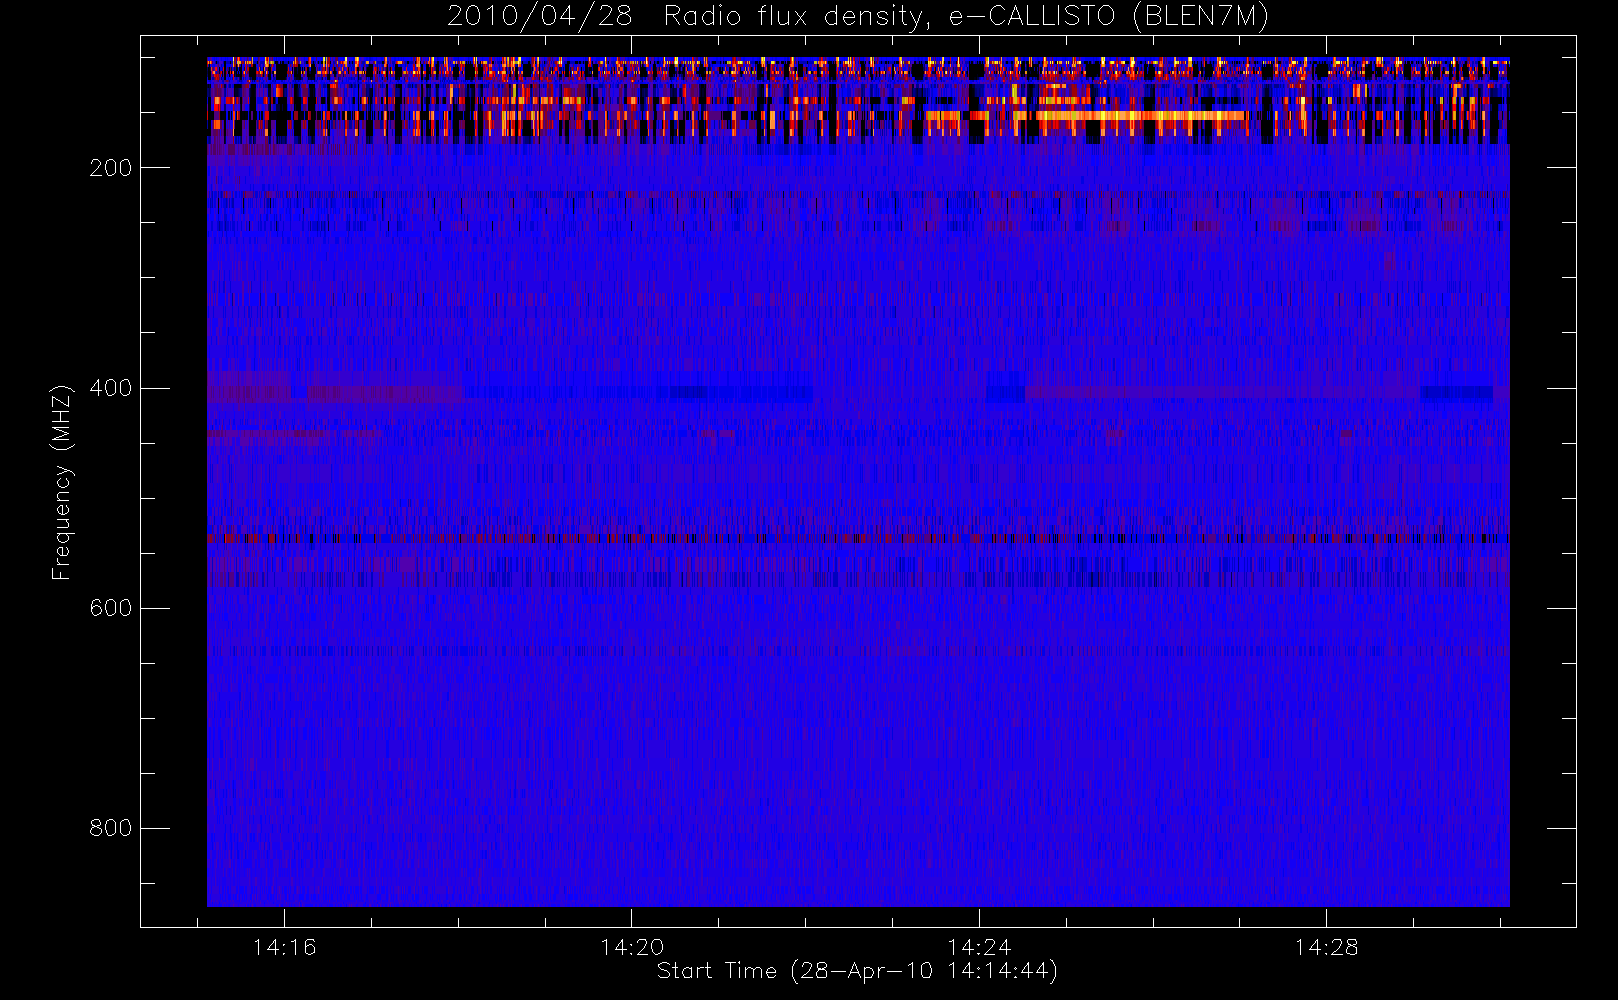
Task: Select the 14:16 time tick label
Action: (x=284, y=947)
